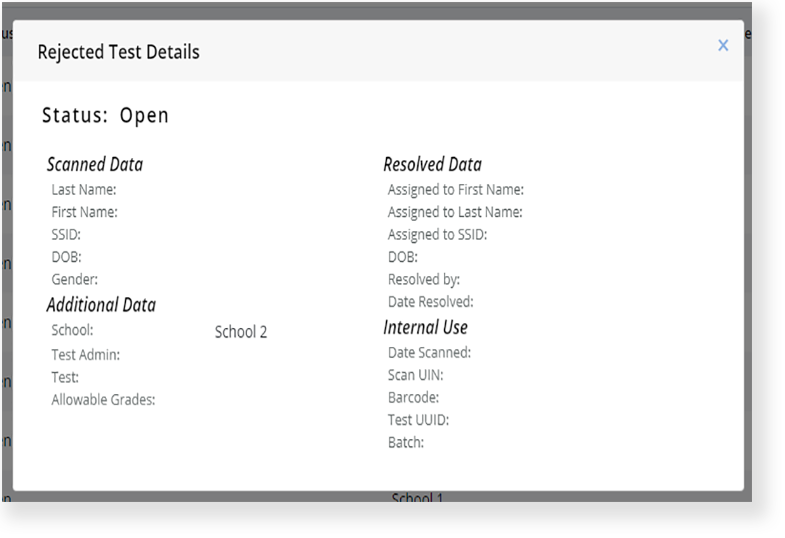Click the 'School:' label
Screen dimensions: 785x538
click(x=72, y=330)
